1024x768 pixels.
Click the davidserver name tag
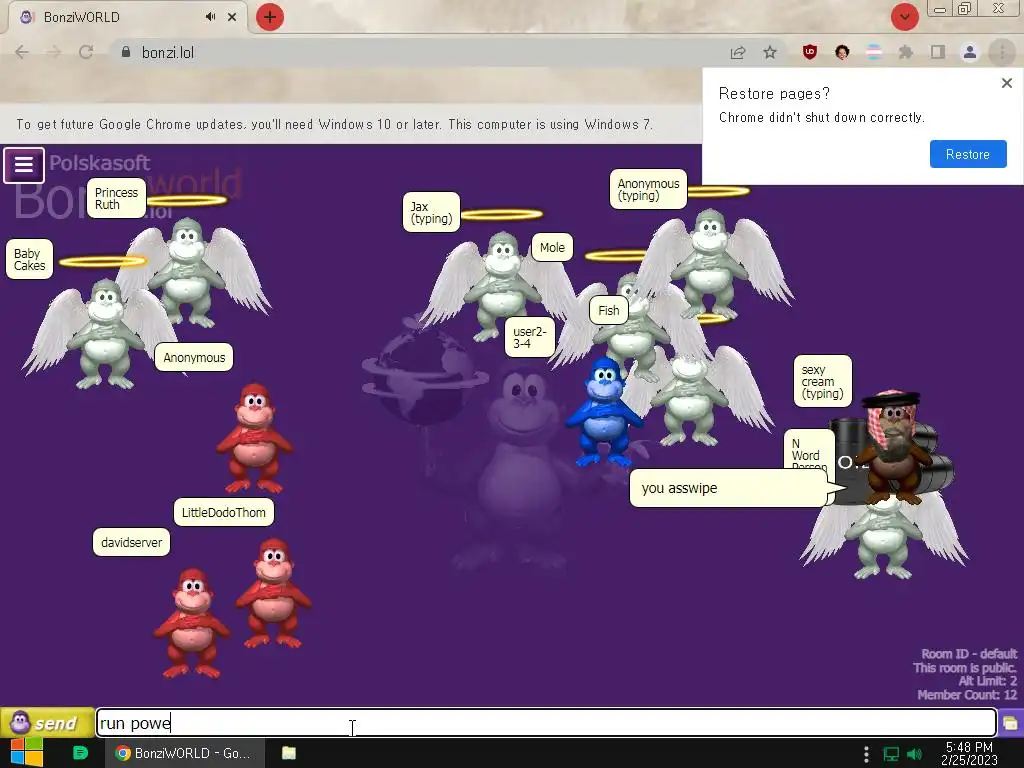131,542
